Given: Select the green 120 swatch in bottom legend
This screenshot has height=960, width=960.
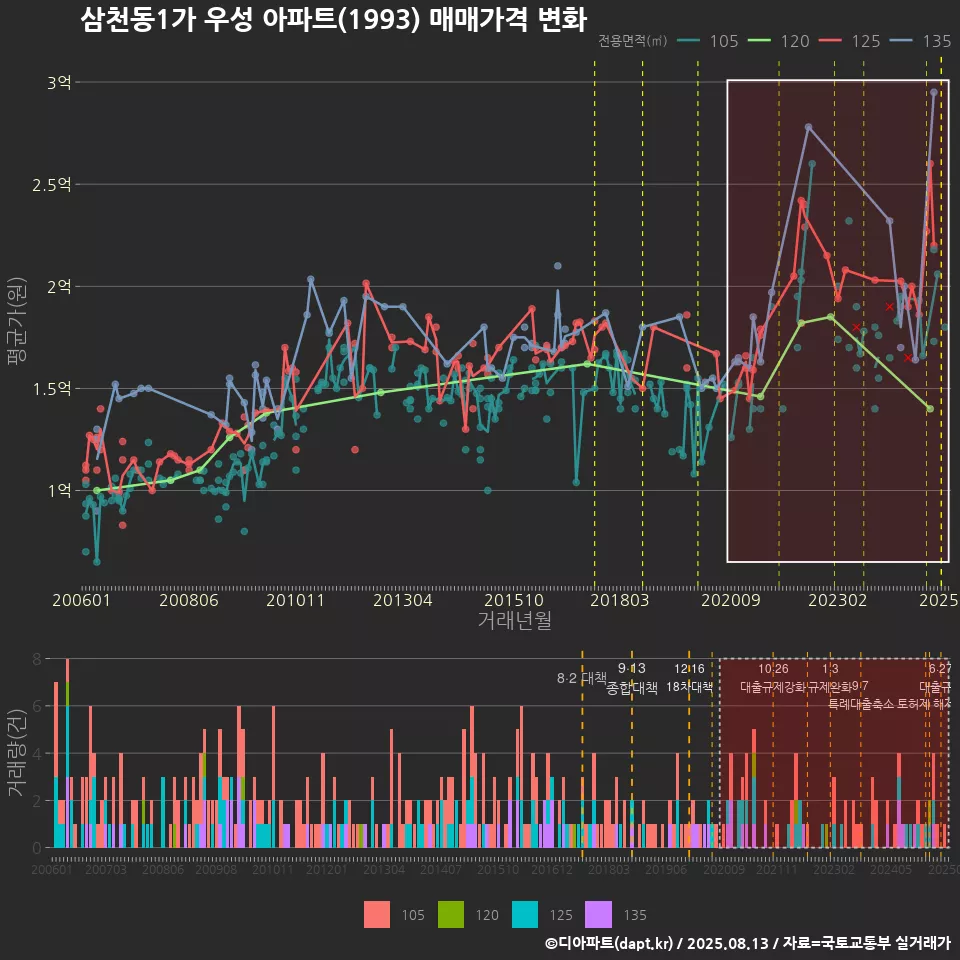Looking at the screenshot, I should coord(451,915).
